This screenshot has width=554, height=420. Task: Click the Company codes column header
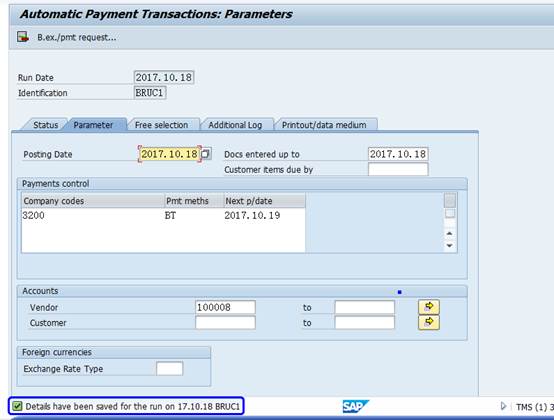point(93,201)
